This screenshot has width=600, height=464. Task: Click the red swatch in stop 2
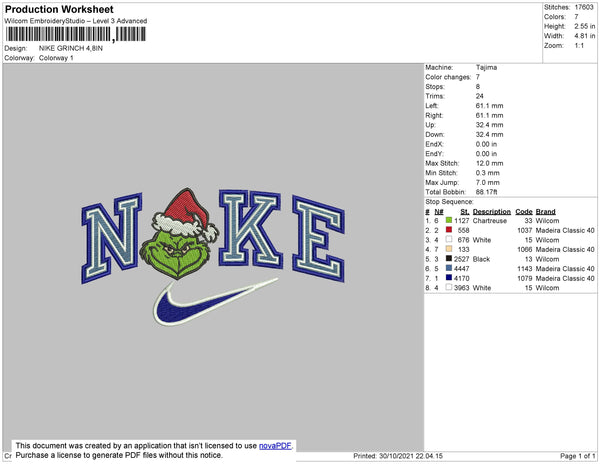[449, 230]
